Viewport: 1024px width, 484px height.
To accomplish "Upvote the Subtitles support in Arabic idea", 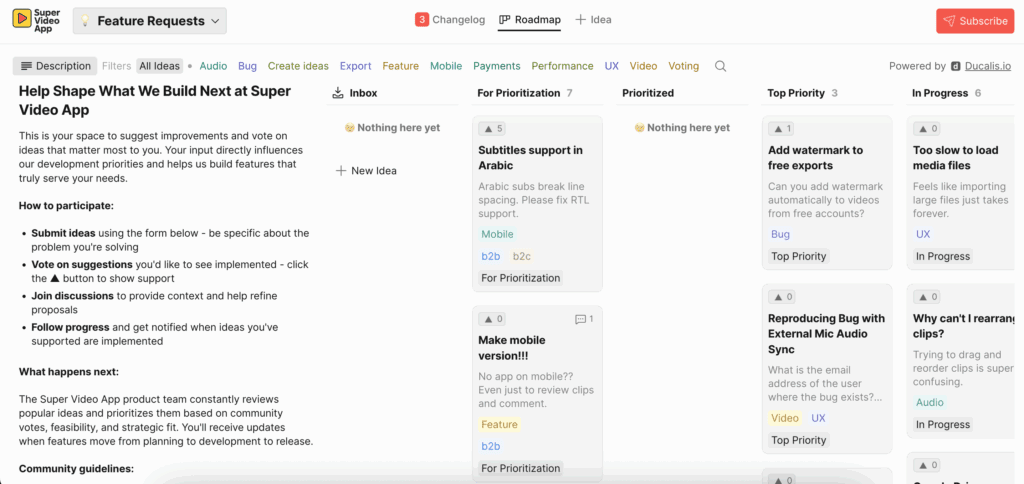I will click(493, 129).
